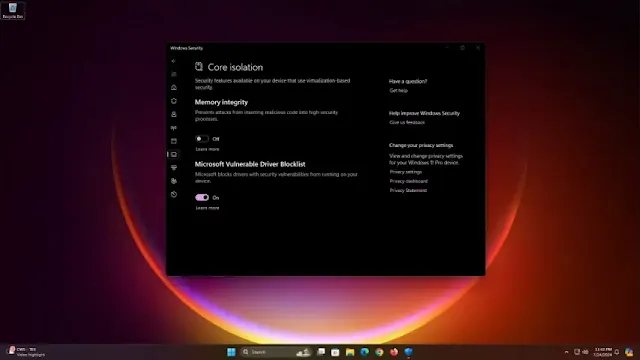Open the Privacy Statement link
The image size is (640, 360).
[408, 191]
